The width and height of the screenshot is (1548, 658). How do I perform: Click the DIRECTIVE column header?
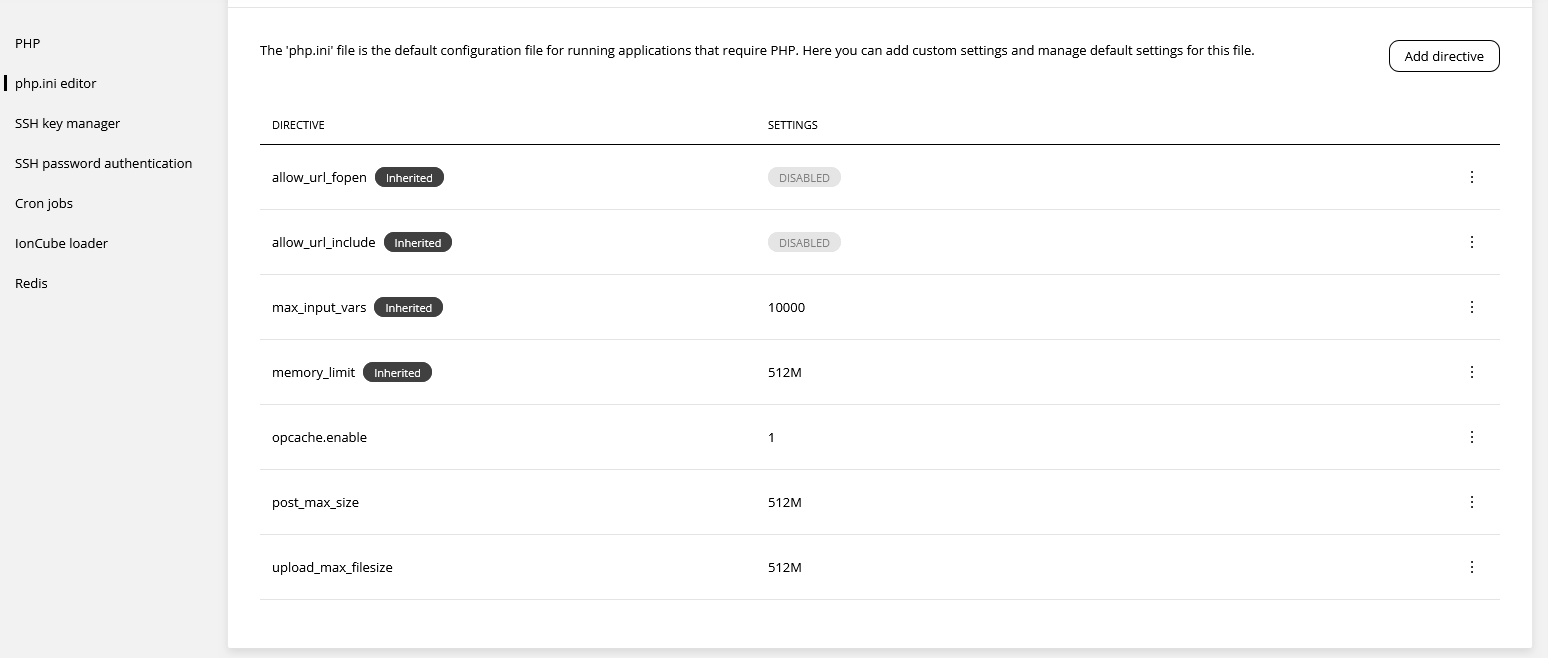click(x=298, y=125)
